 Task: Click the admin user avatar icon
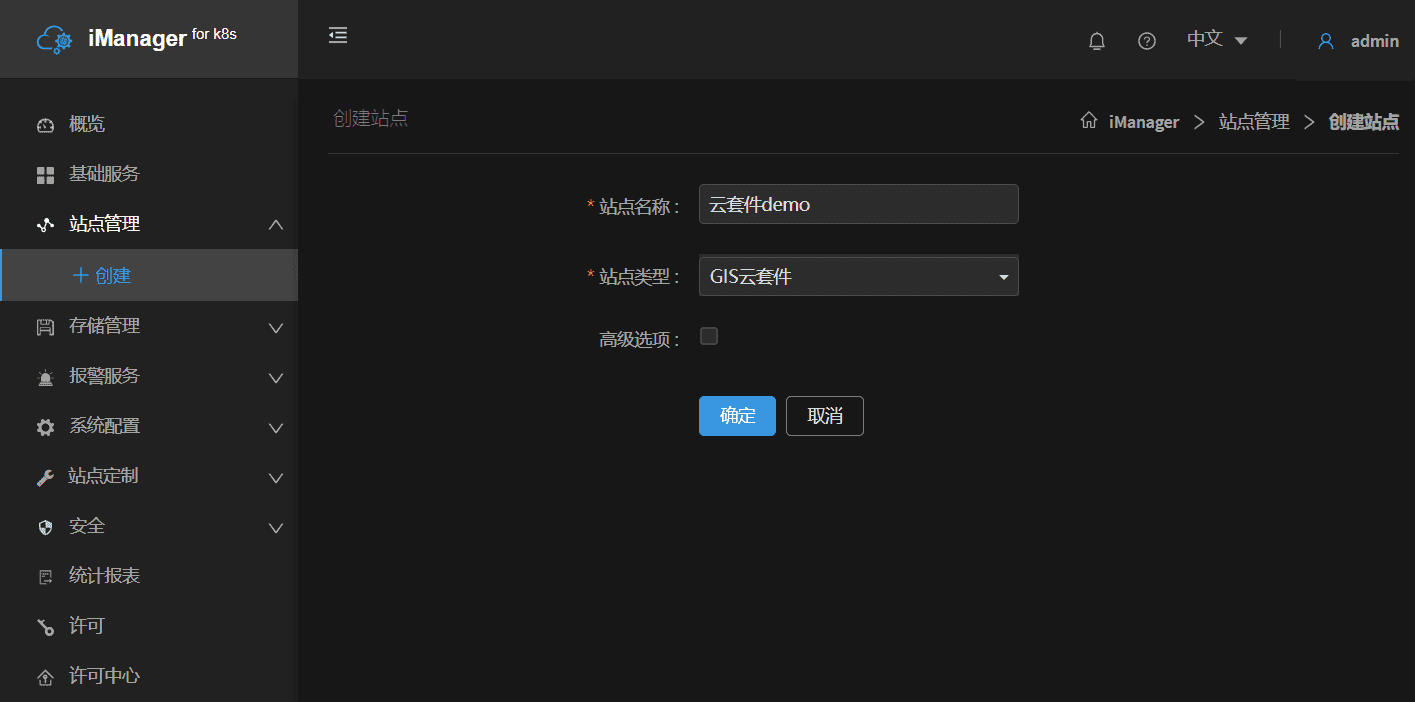coord(1326,41)
